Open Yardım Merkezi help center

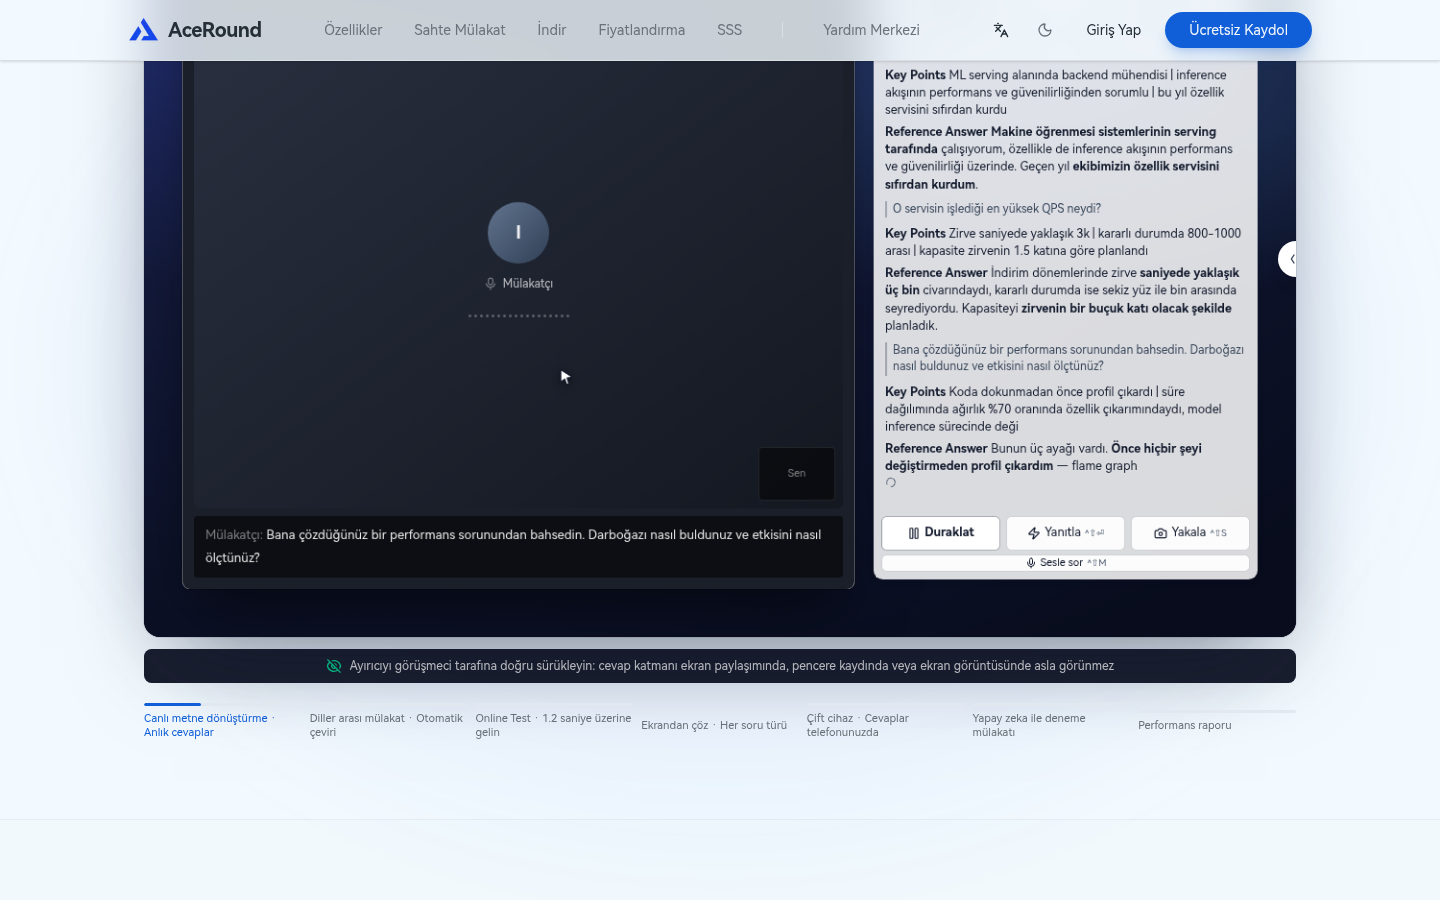coord(871,30)
